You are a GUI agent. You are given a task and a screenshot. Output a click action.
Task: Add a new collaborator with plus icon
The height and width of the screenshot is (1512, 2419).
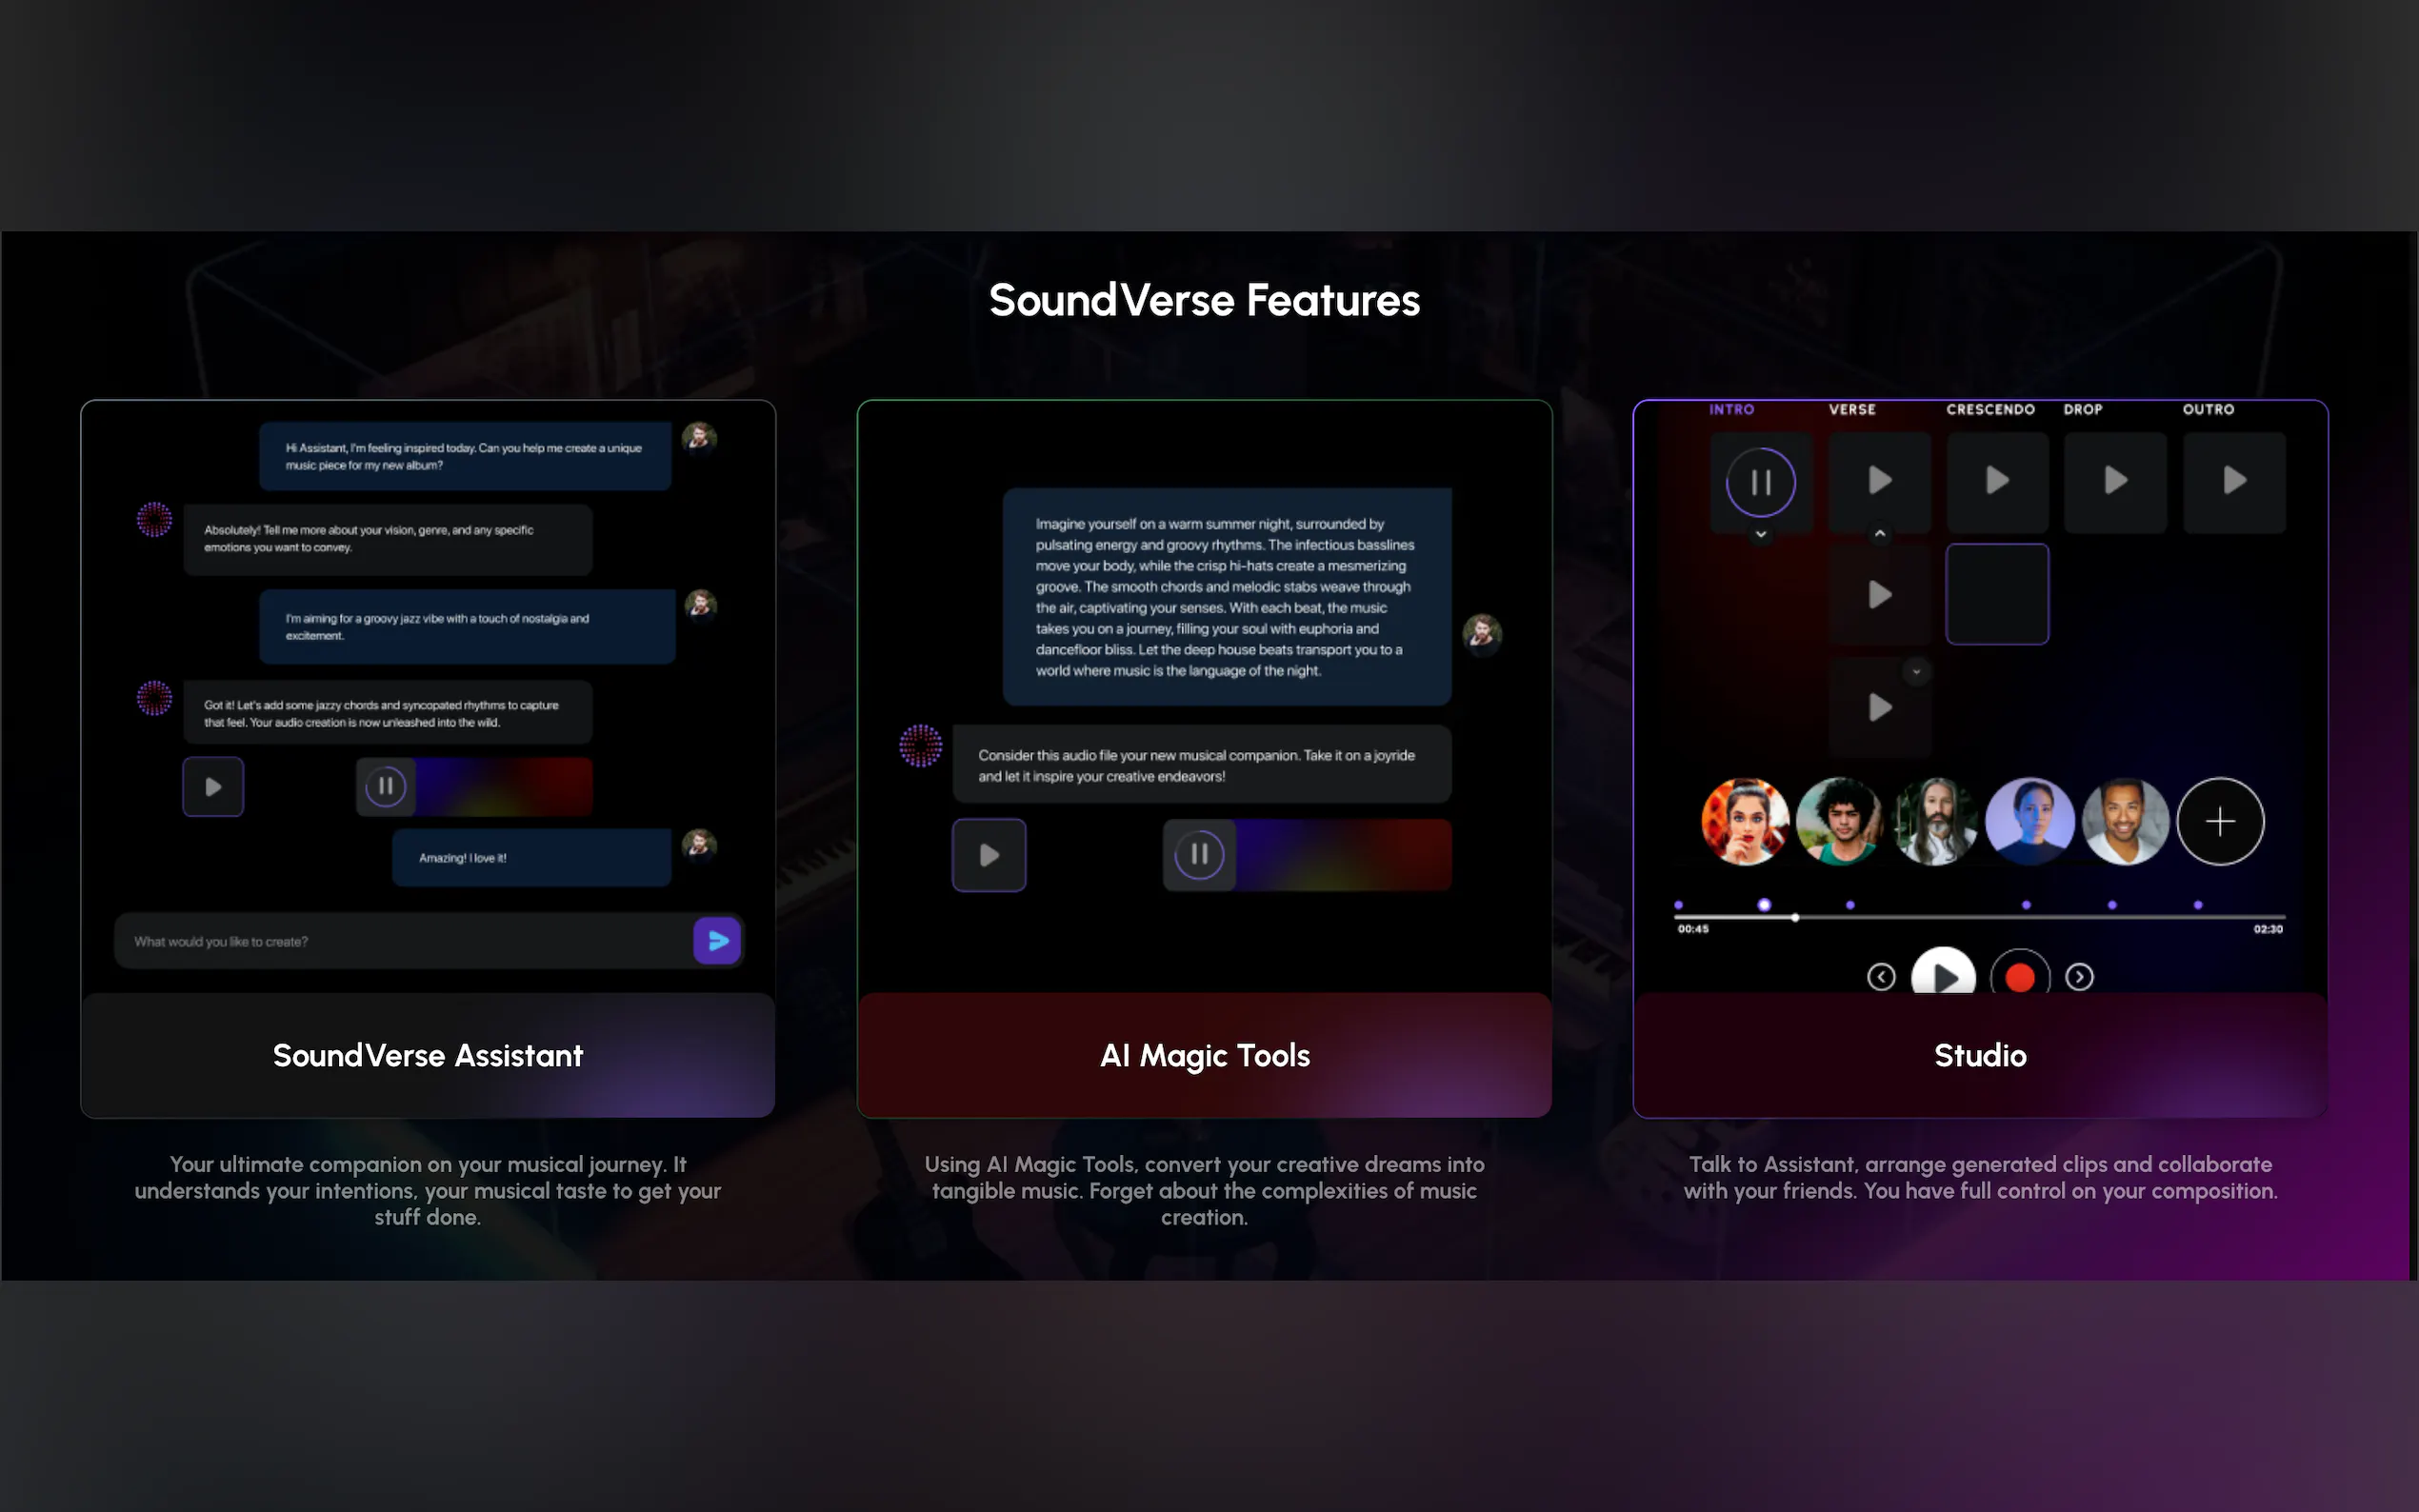point(2219,822)
